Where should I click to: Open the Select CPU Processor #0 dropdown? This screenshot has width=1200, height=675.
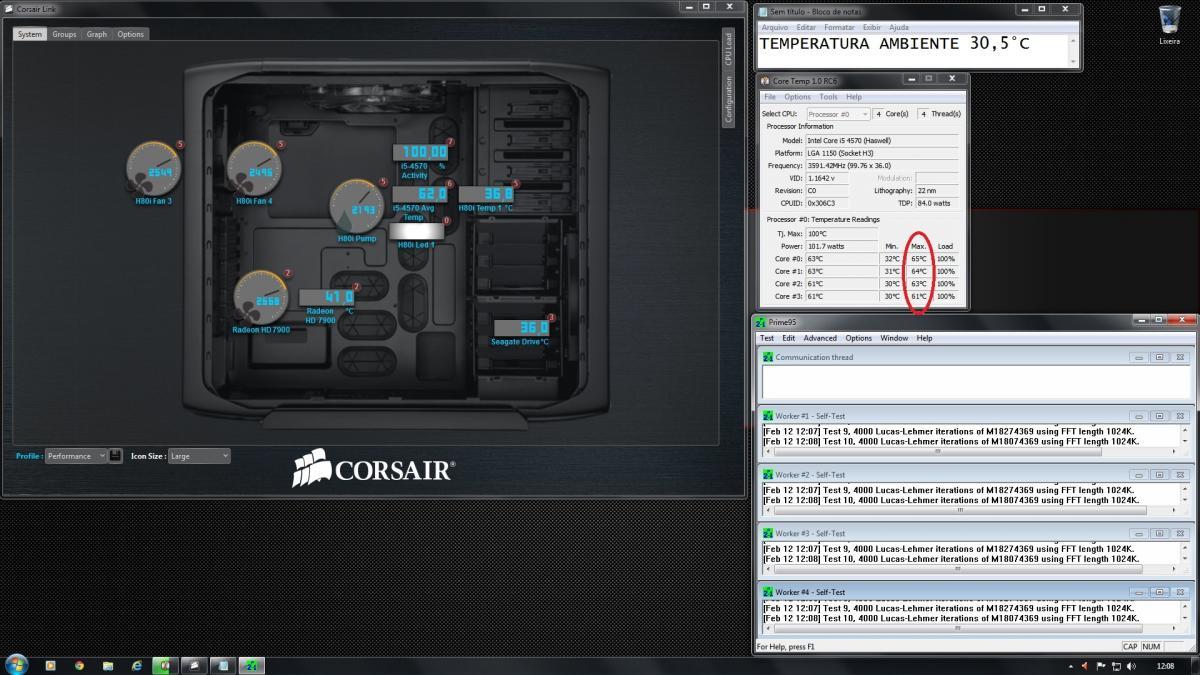click(x=838, y=114)
